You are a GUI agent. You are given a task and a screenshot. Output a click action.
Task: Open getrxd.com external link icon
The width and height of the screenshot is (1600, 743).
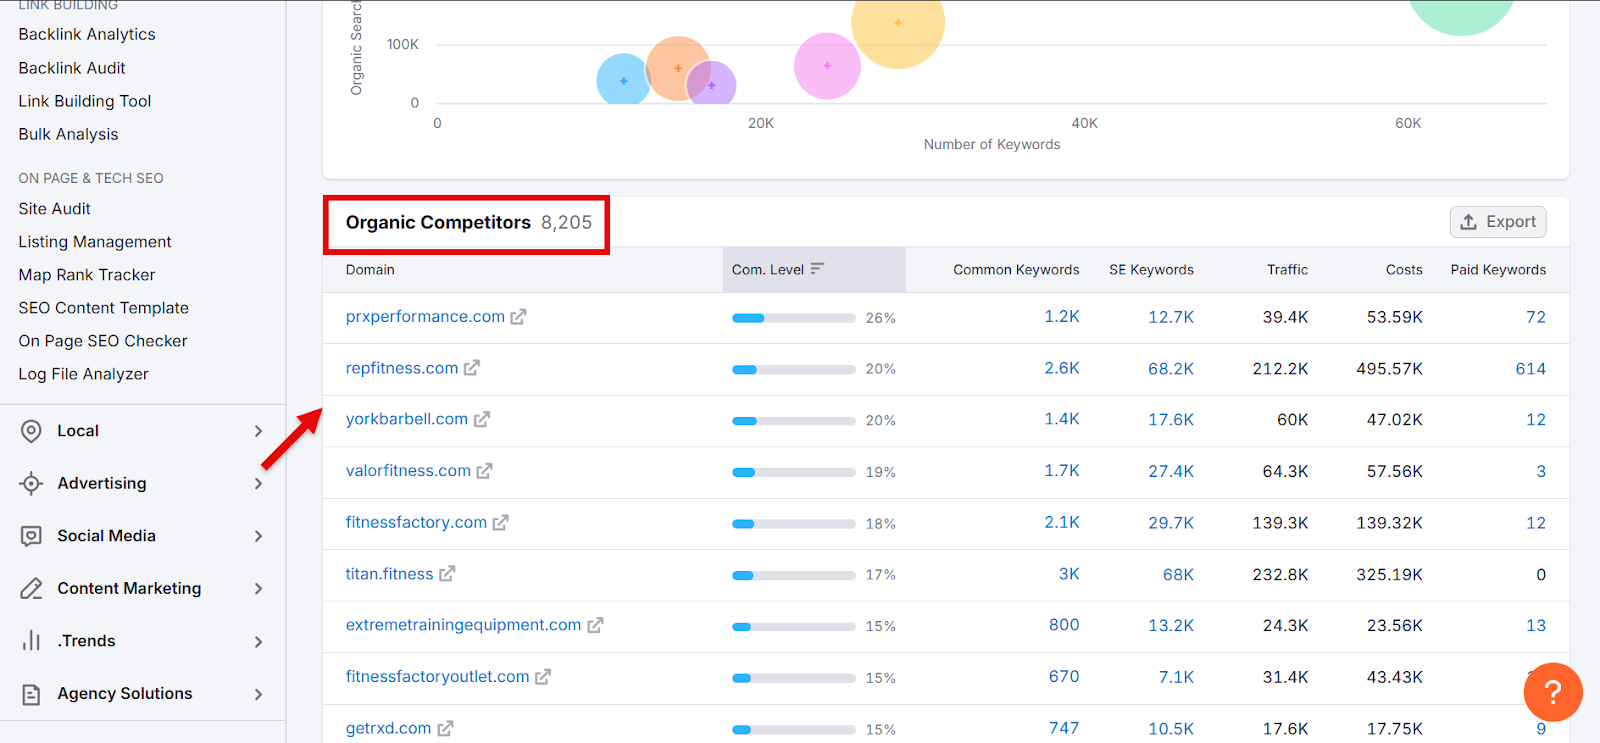[x=445, y=729]
